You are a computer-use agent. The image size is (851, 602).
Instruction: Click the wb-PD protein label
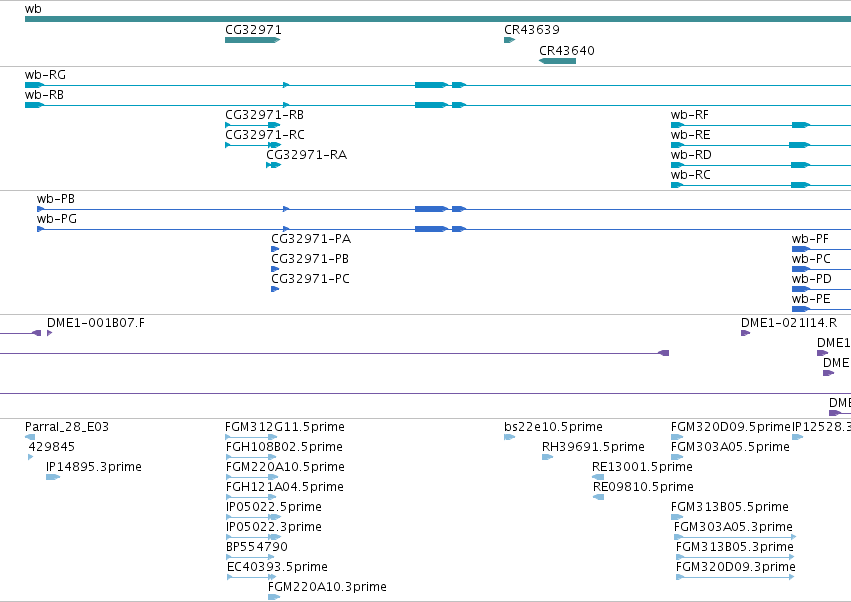(811, 279)
